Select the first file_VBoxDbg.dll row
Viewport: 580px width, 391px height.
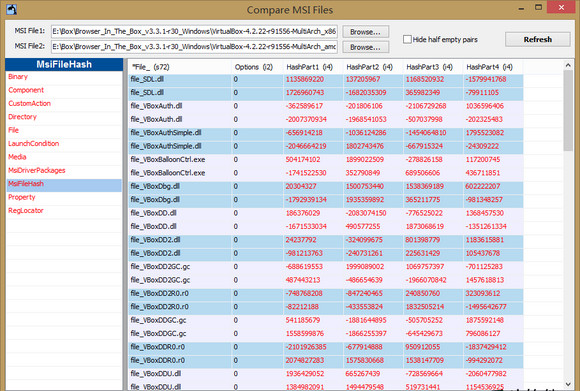coord(326,186)
